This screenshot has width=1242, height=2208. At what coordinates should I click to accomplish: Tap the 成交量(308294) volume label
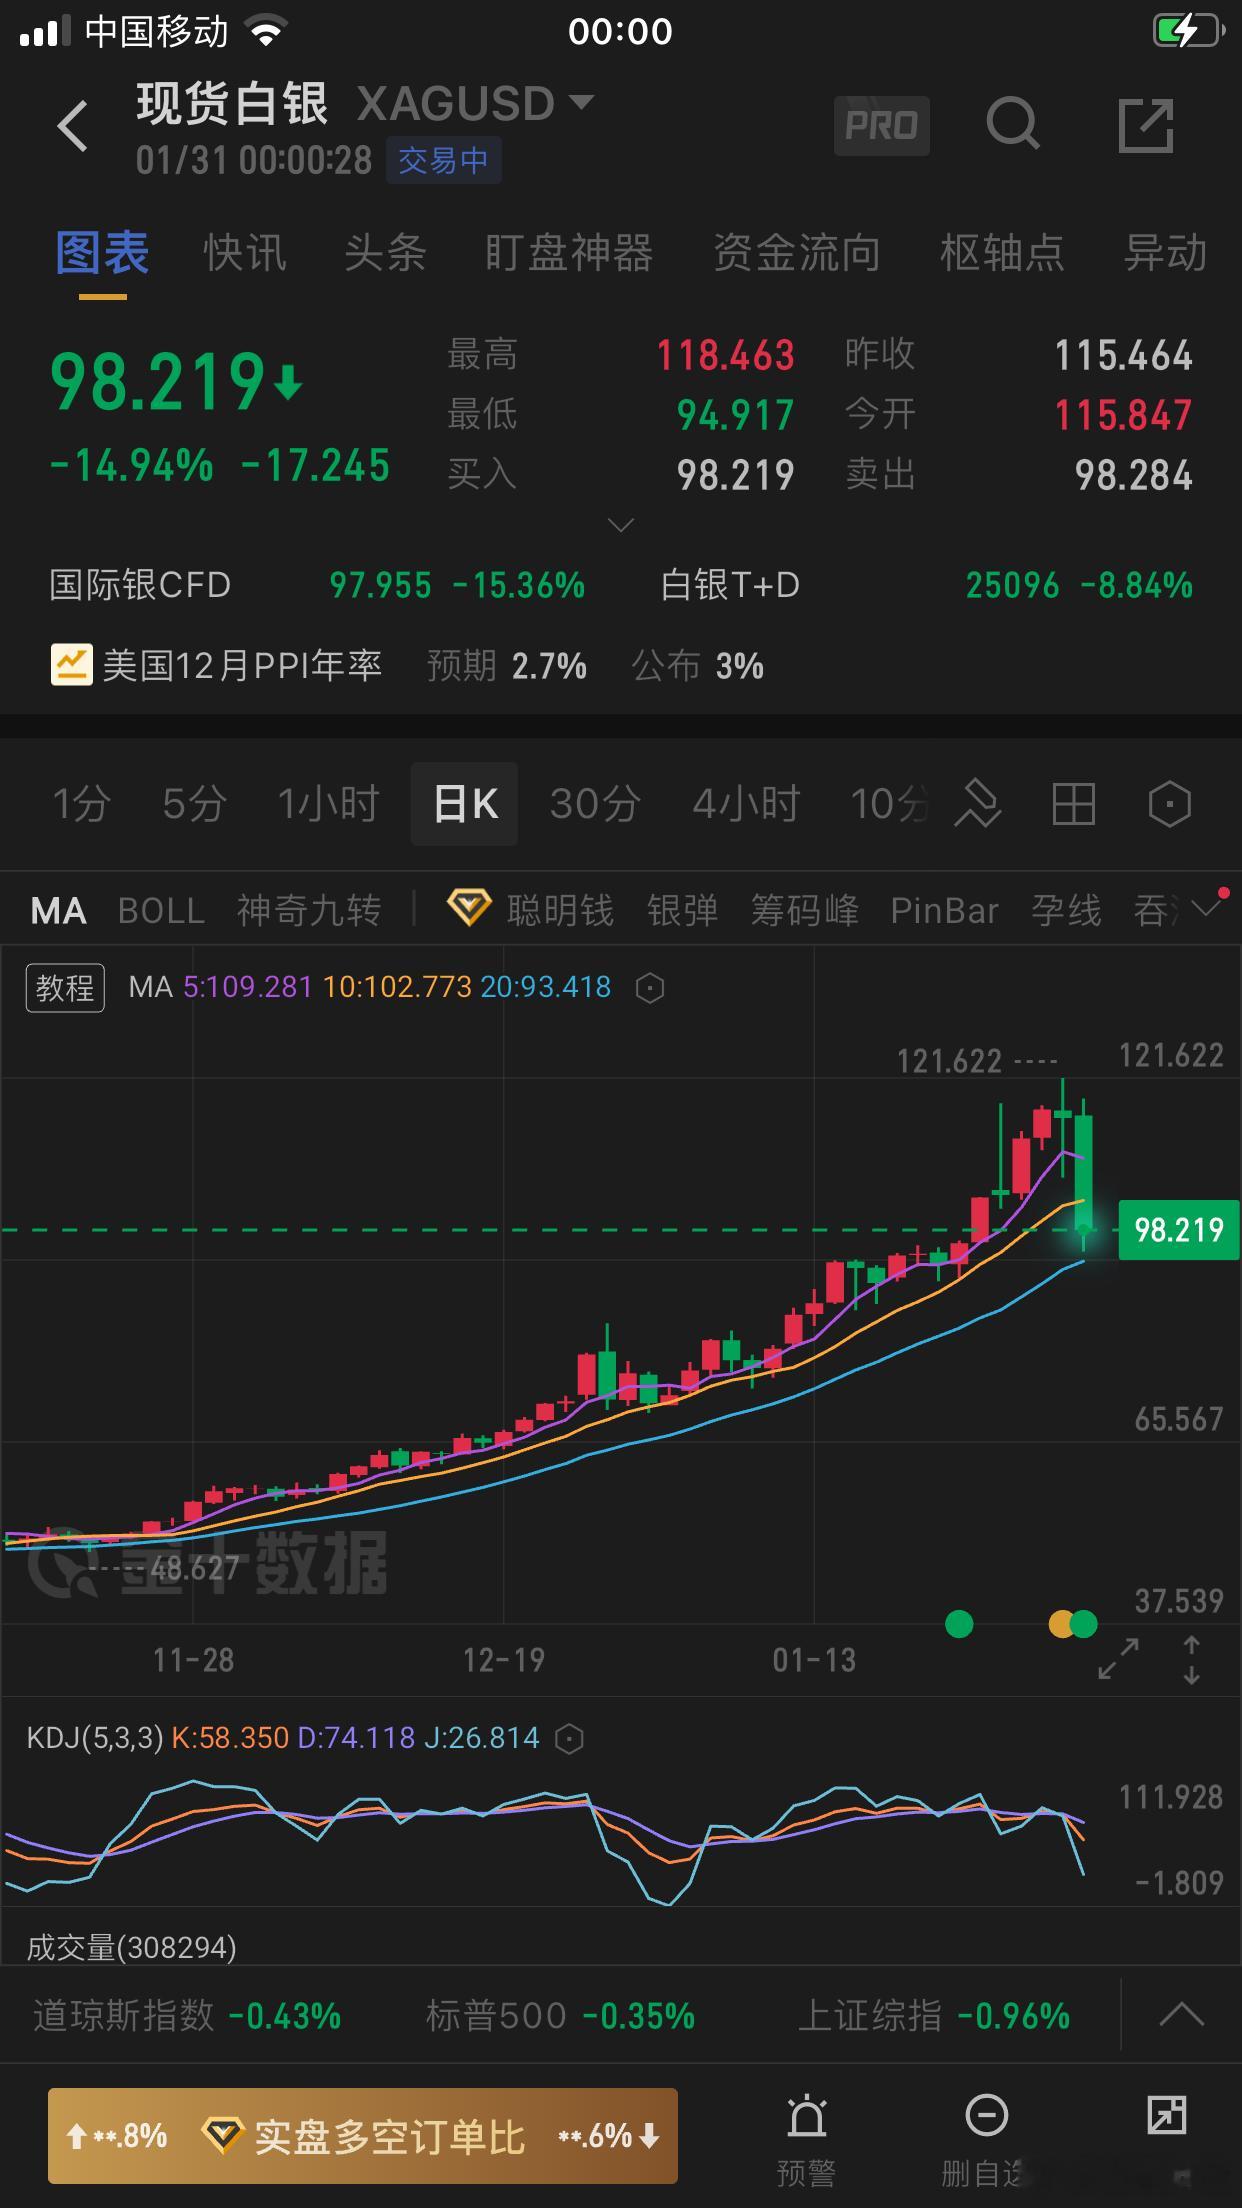coord(131,1948)
